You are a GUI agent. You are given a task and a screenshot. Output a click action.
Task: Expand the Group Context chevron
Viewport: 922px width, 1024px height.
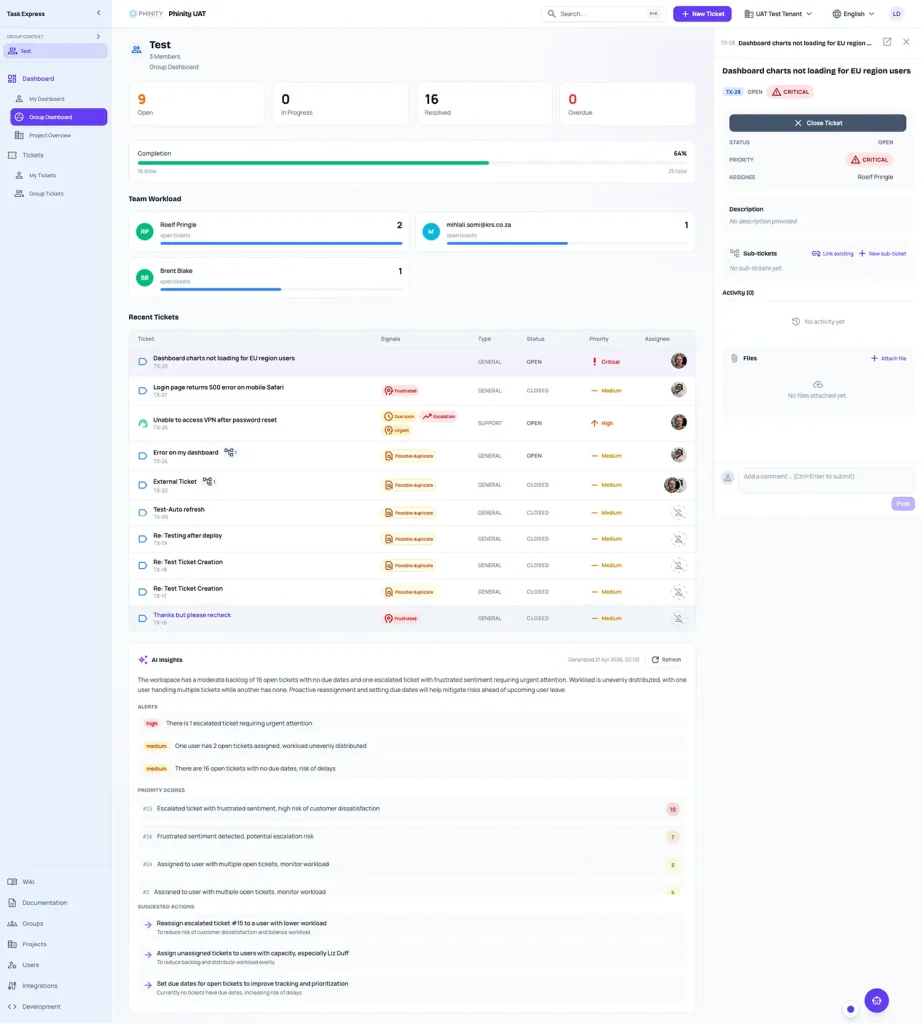98,36
